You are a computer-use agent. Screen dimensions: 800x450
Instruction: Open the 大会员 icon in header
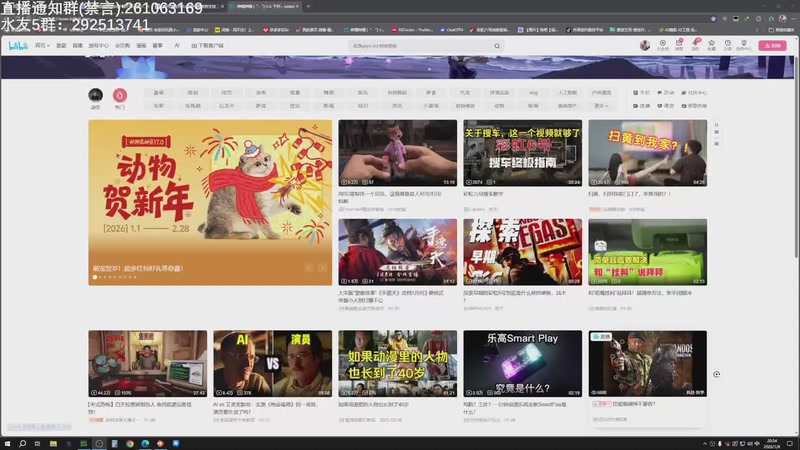point(662,46)
